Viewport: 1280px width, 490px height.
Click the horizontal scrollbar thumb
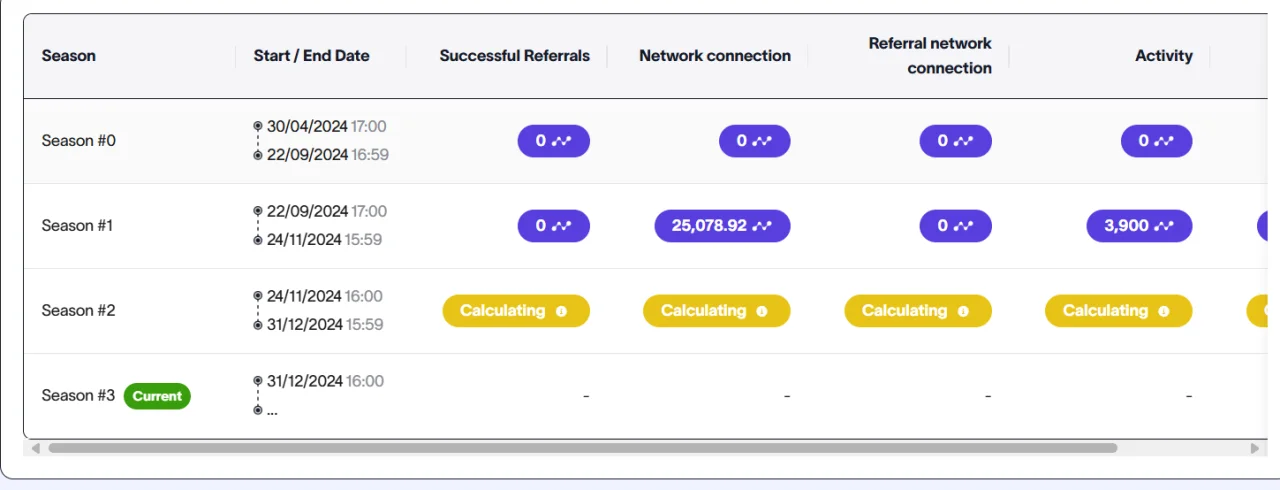pos(582,448)
